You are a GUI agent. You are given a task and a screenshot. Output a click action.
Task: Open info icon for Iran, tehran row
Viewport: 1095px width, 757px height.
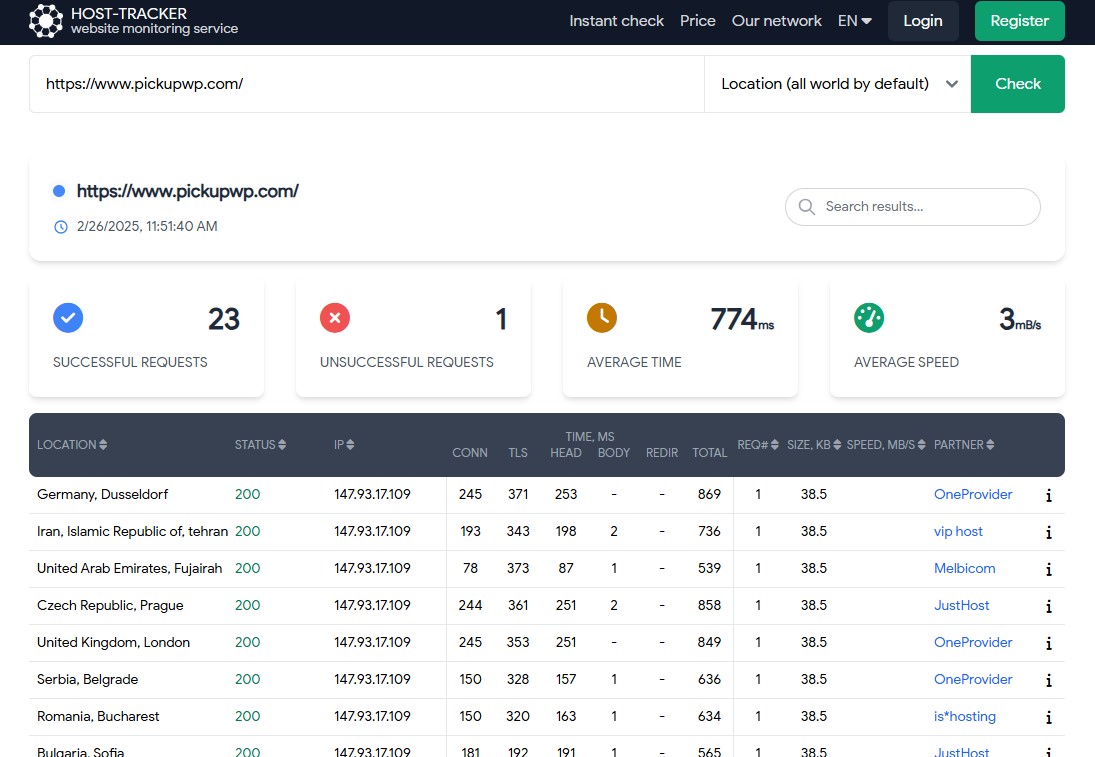1048,532
